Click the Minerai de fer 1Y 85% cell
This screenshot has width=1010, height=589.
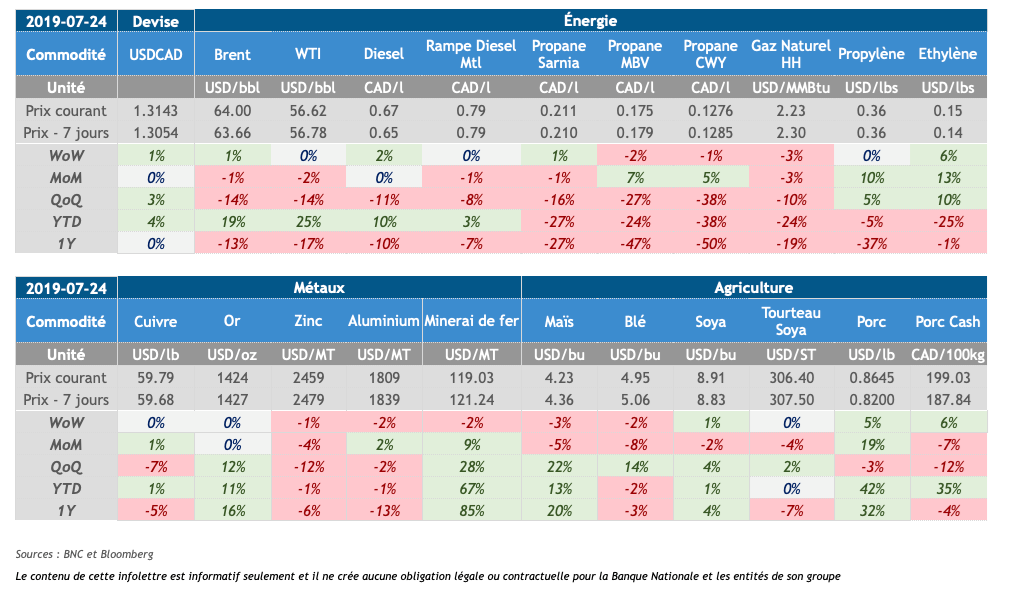click(472, 510)
